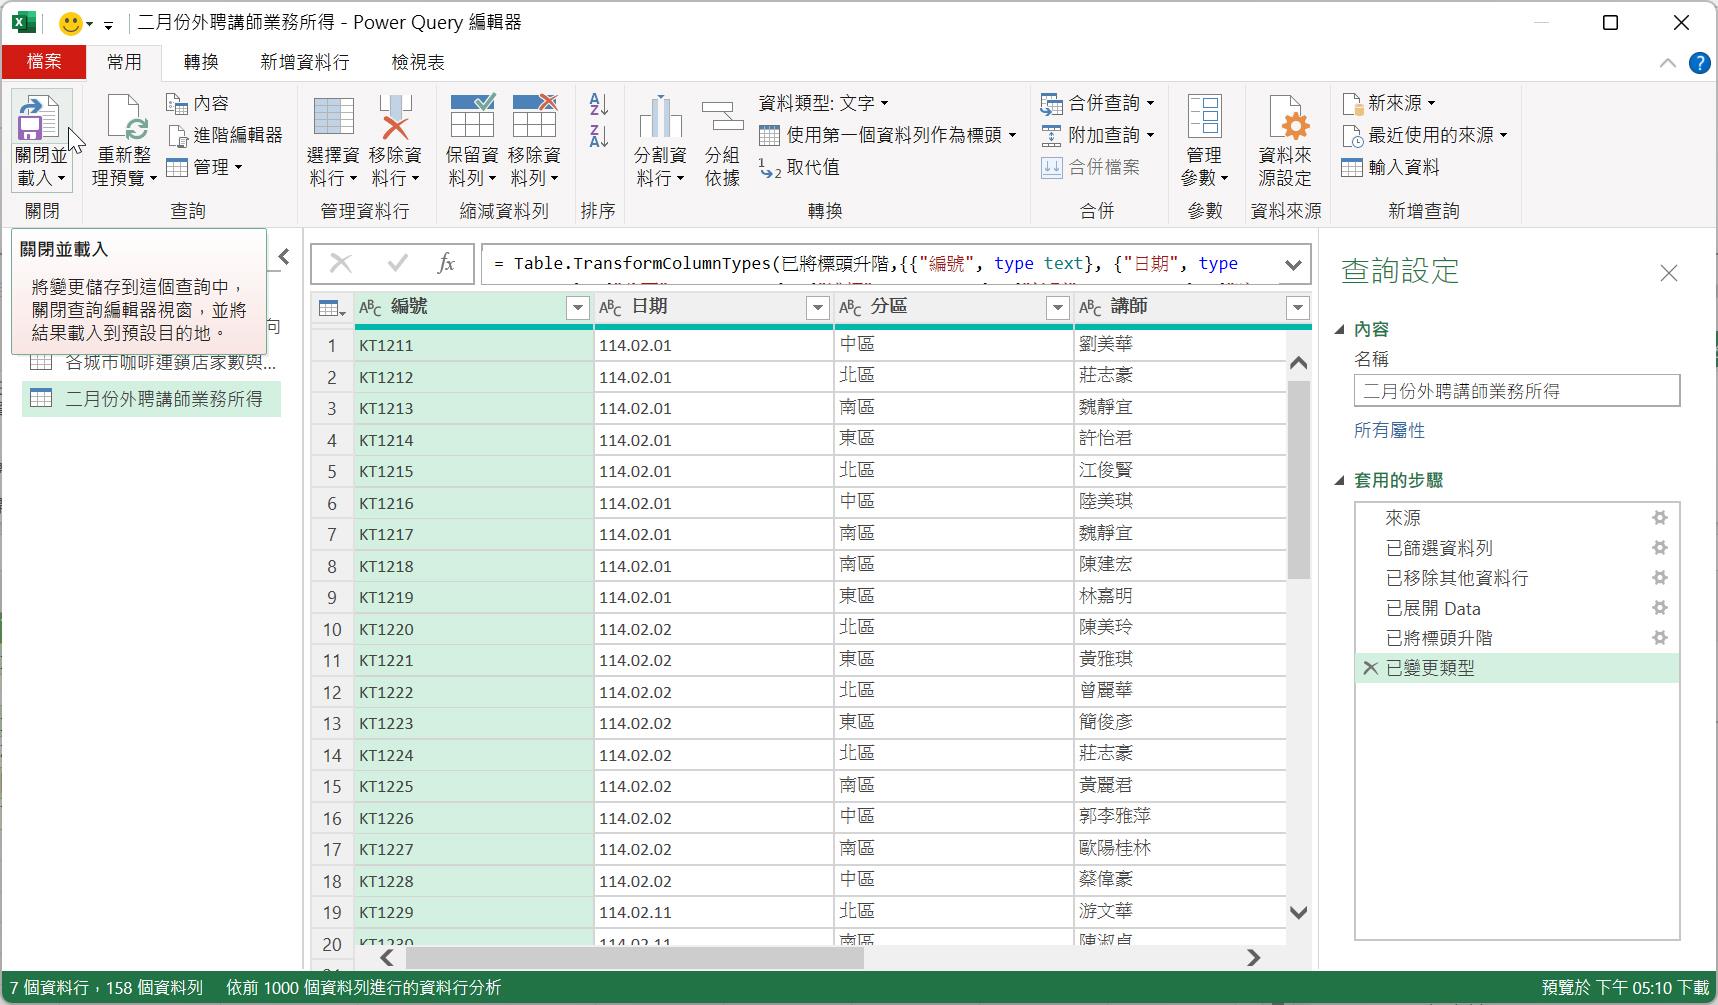Sort ascending with the A-Z icon
Image resolution: width=1718 pixels, height=1005 pixels.
599,104
